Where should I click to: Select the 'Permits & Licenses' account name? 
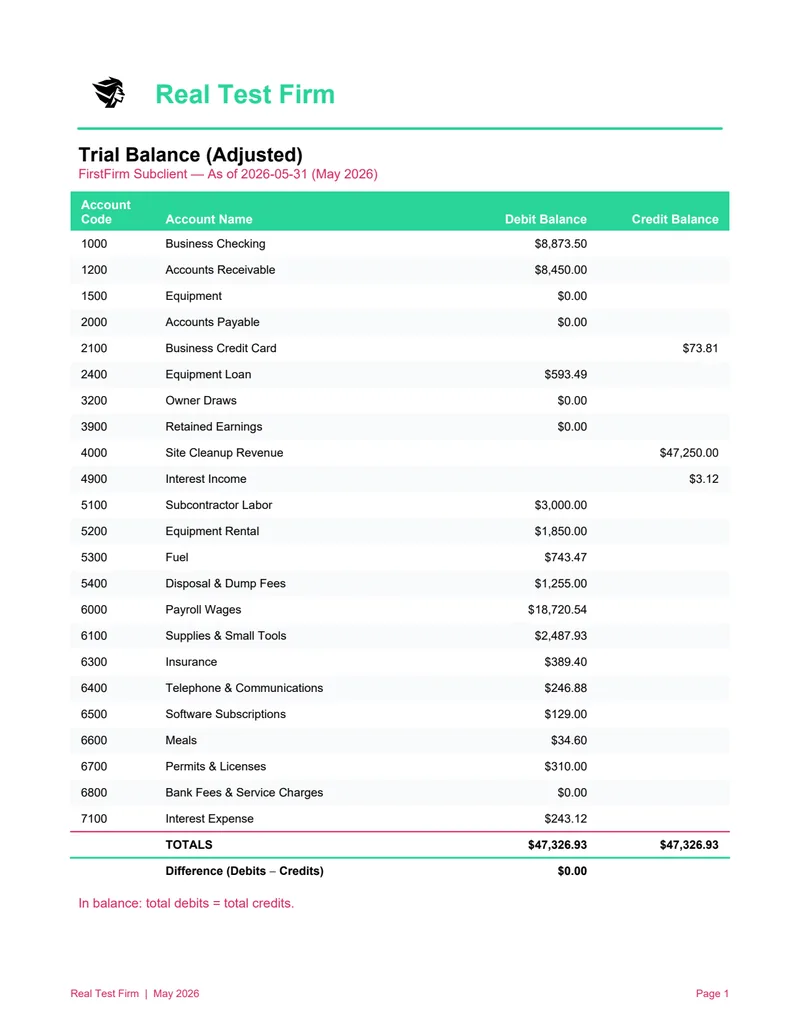click(215, 766)
